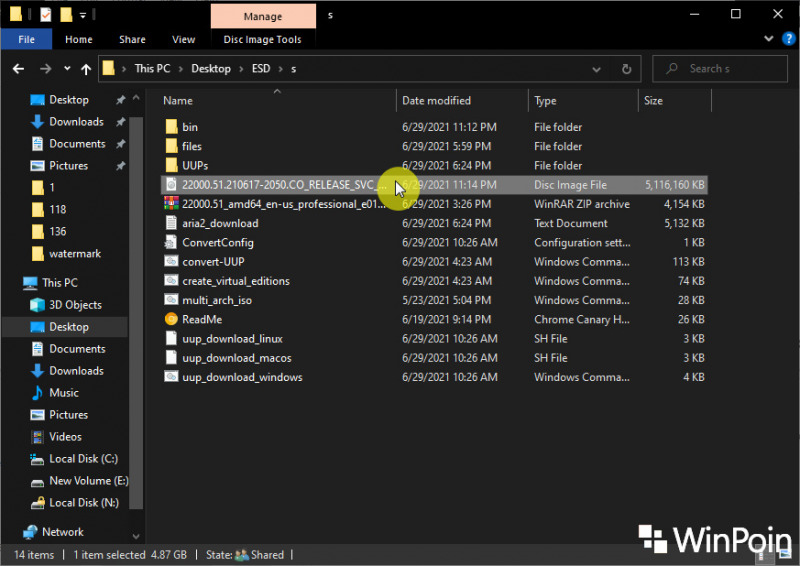Click the Properties quick access icon
This screenshot has height=566, width=800.
45,14
